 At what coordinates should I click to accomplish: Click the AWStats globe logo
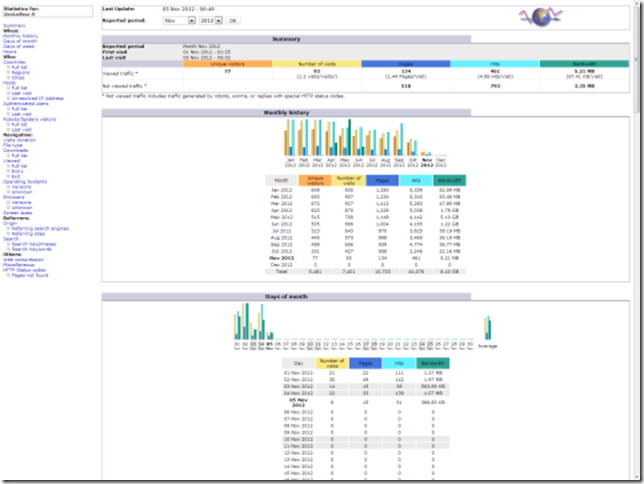[x=541, y=17]
